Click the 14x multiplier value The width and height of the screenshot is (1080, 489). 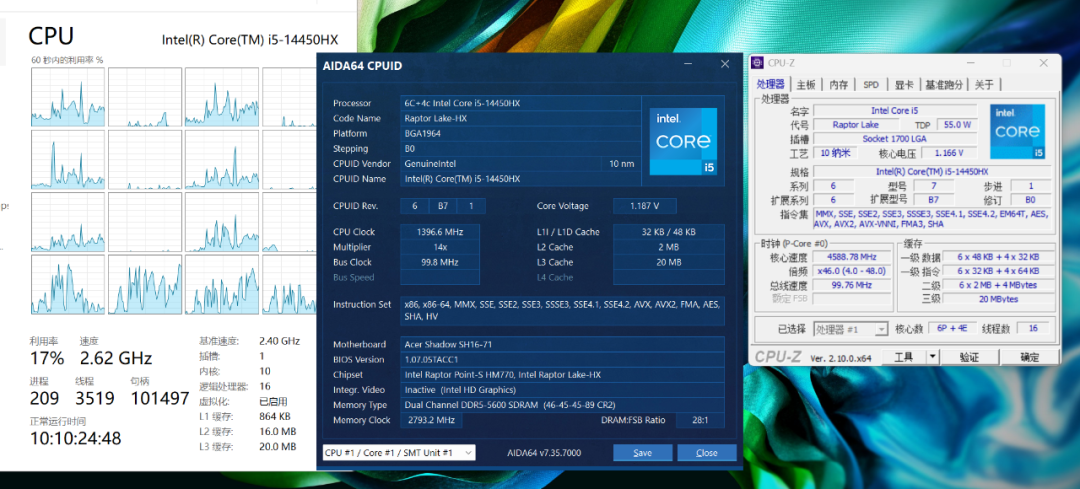(x=439, y=247)
